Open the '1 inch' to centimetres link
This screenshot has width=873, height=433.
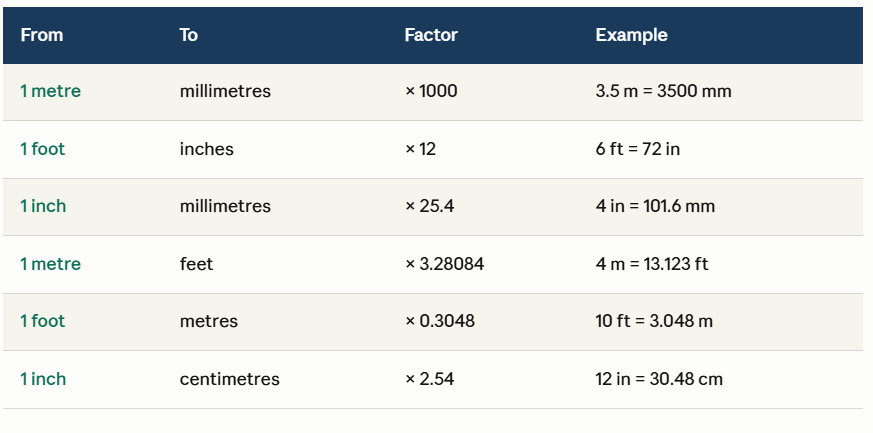tap(43, 379)
